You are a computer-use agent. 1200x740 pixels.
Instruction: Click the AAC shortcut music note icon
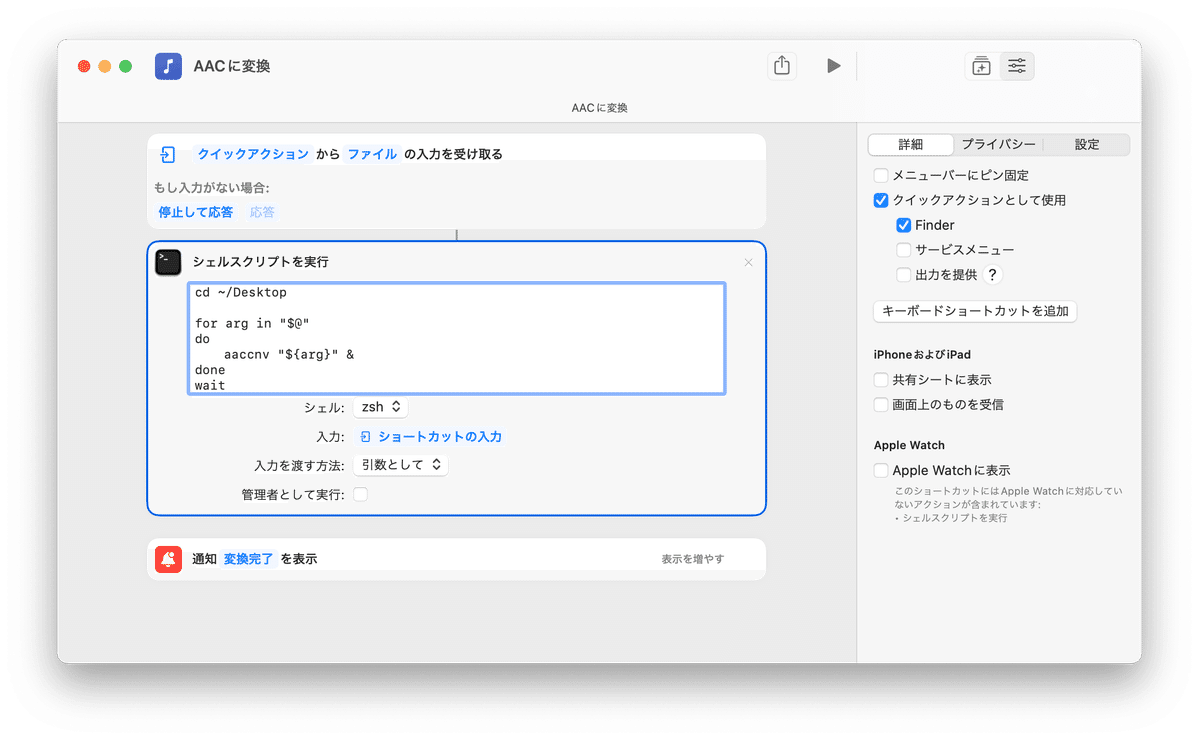(168, 66)
